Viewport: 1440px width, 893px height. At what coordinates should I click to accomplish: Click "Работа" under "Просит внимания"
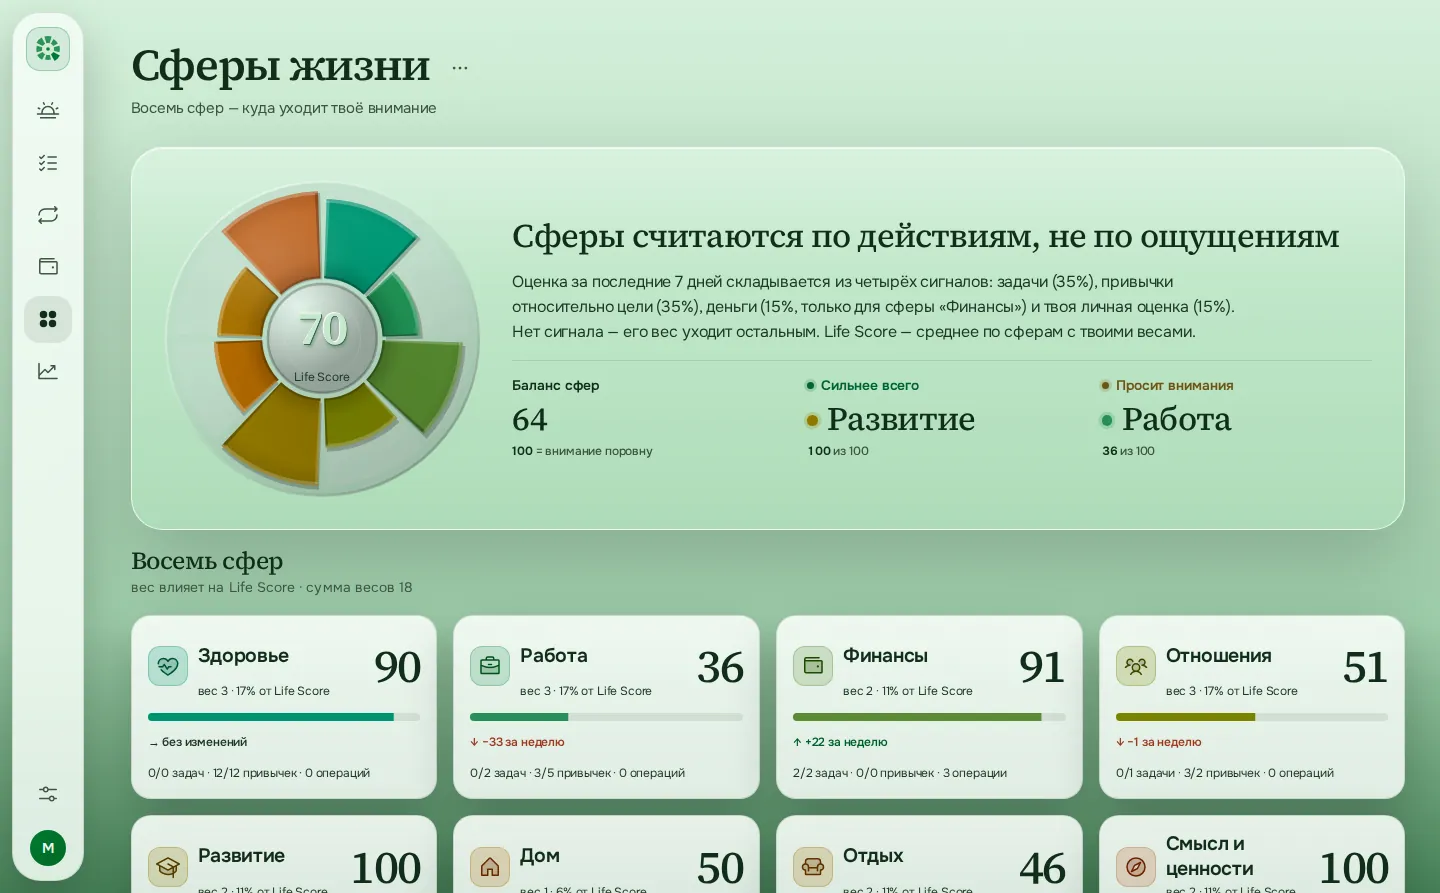1176,419
